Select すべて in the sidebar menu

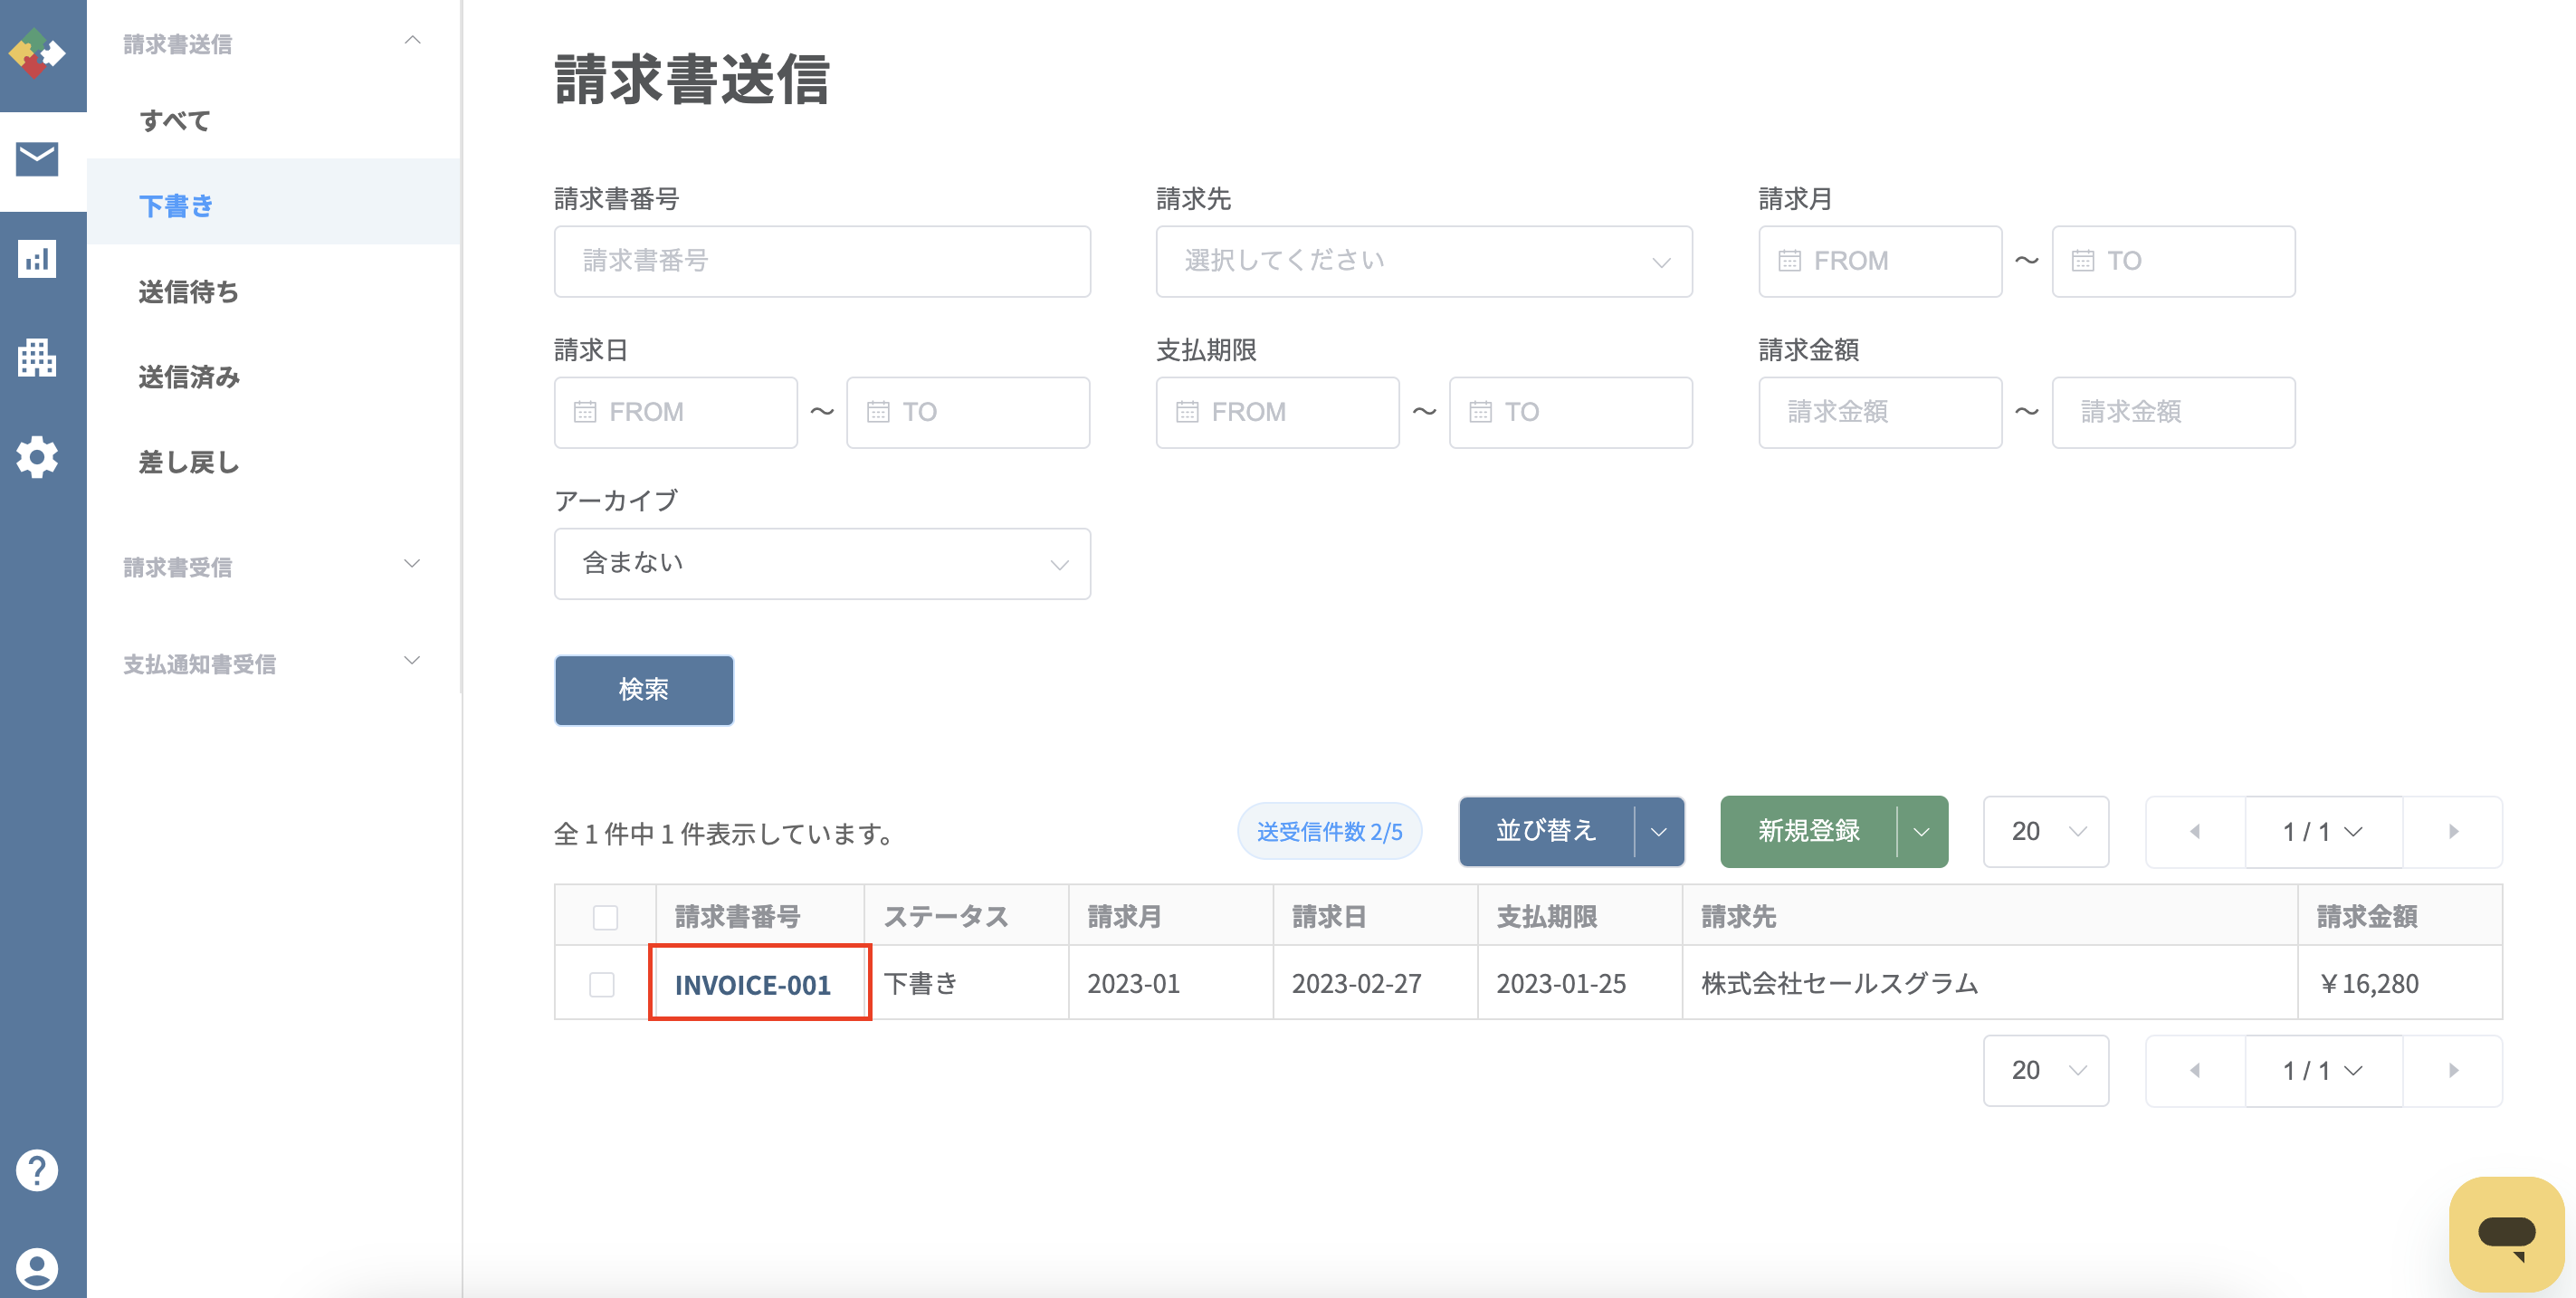(274, 121)
